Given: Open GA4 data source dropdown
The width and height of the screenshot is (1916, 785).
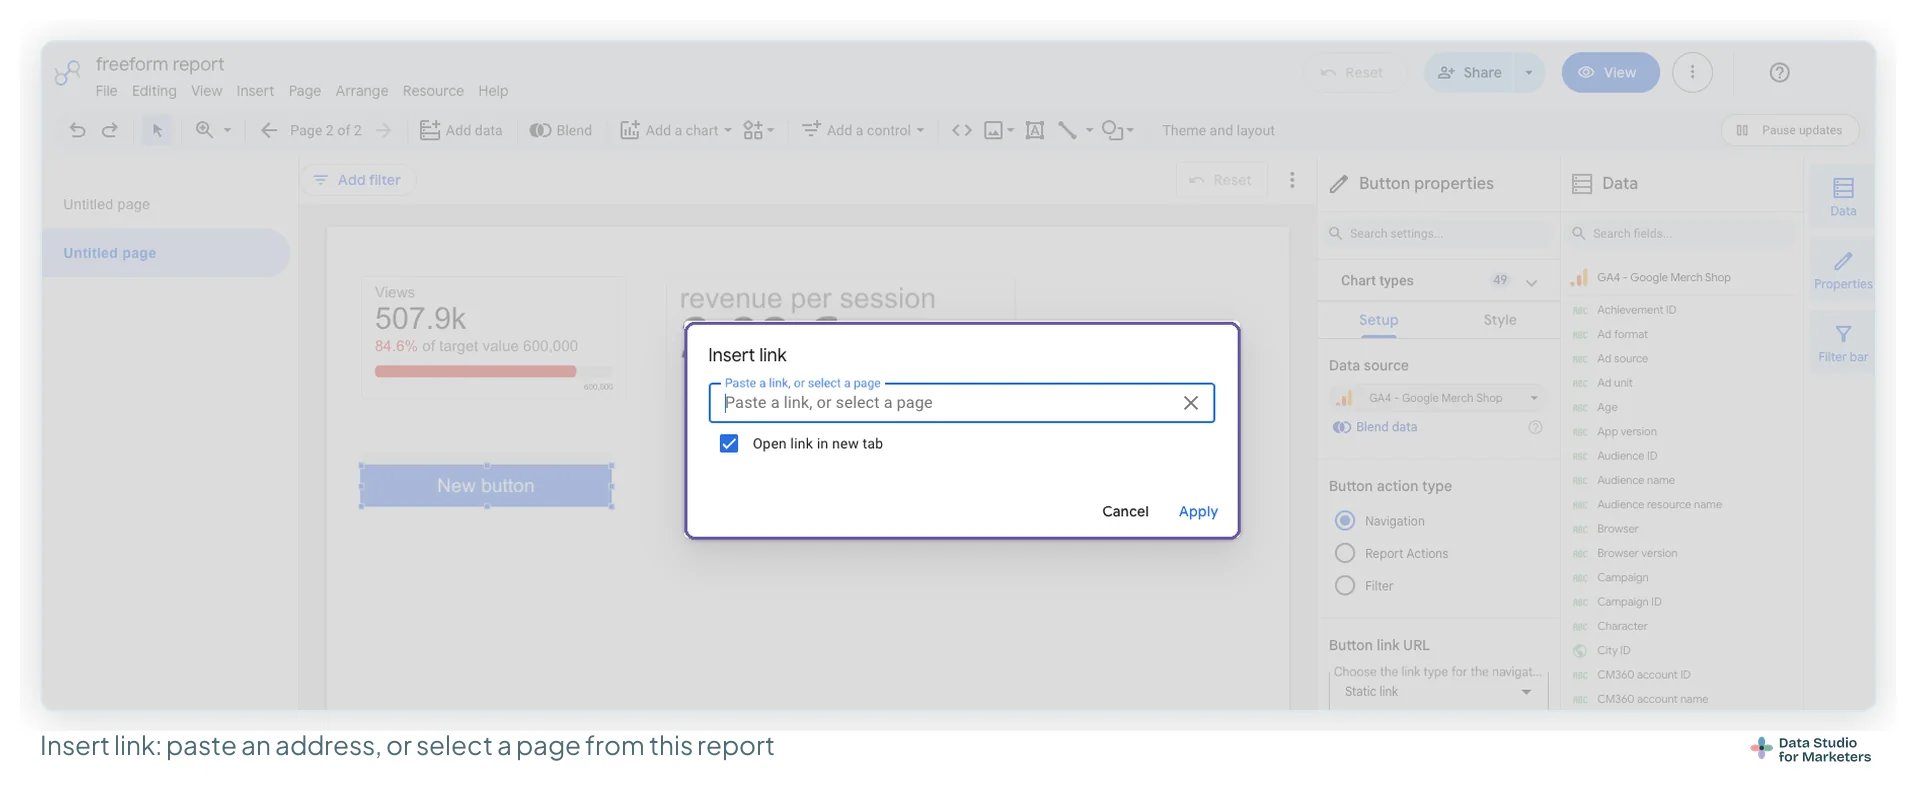Looking at the screenshot, I should point(1437,398).
